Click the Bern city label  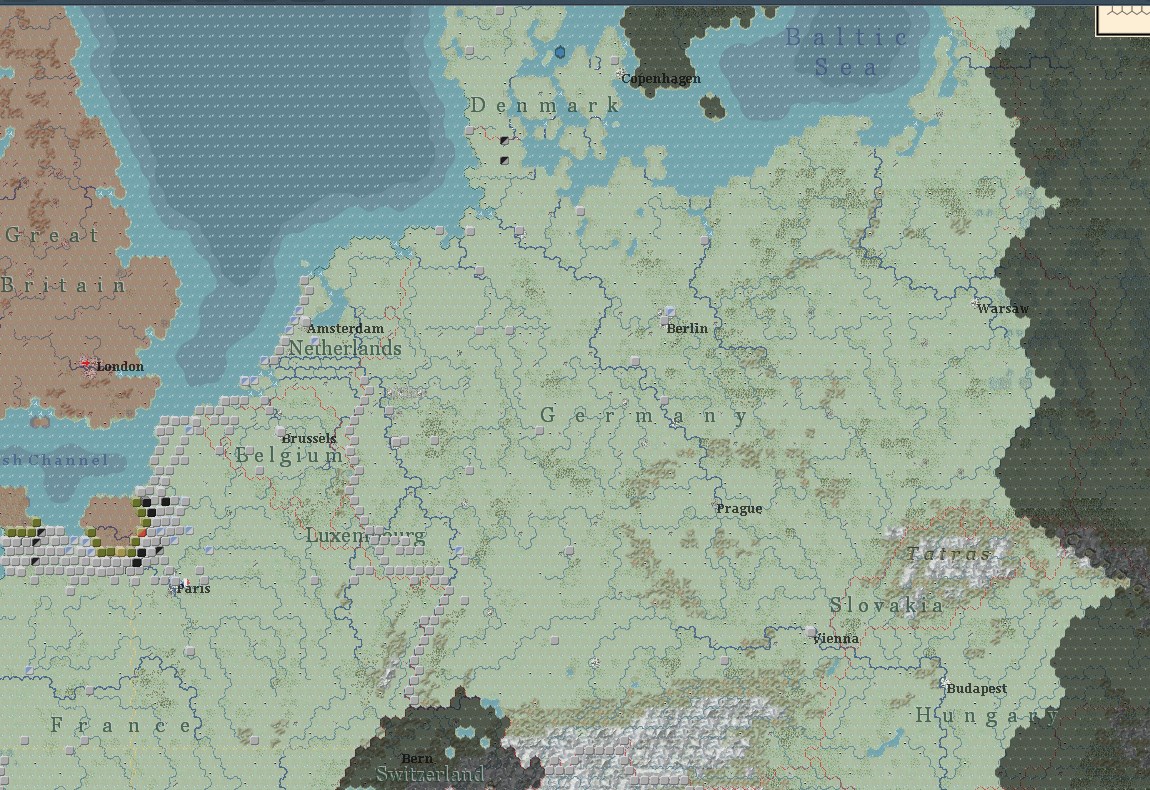click(x=417, y=758)
